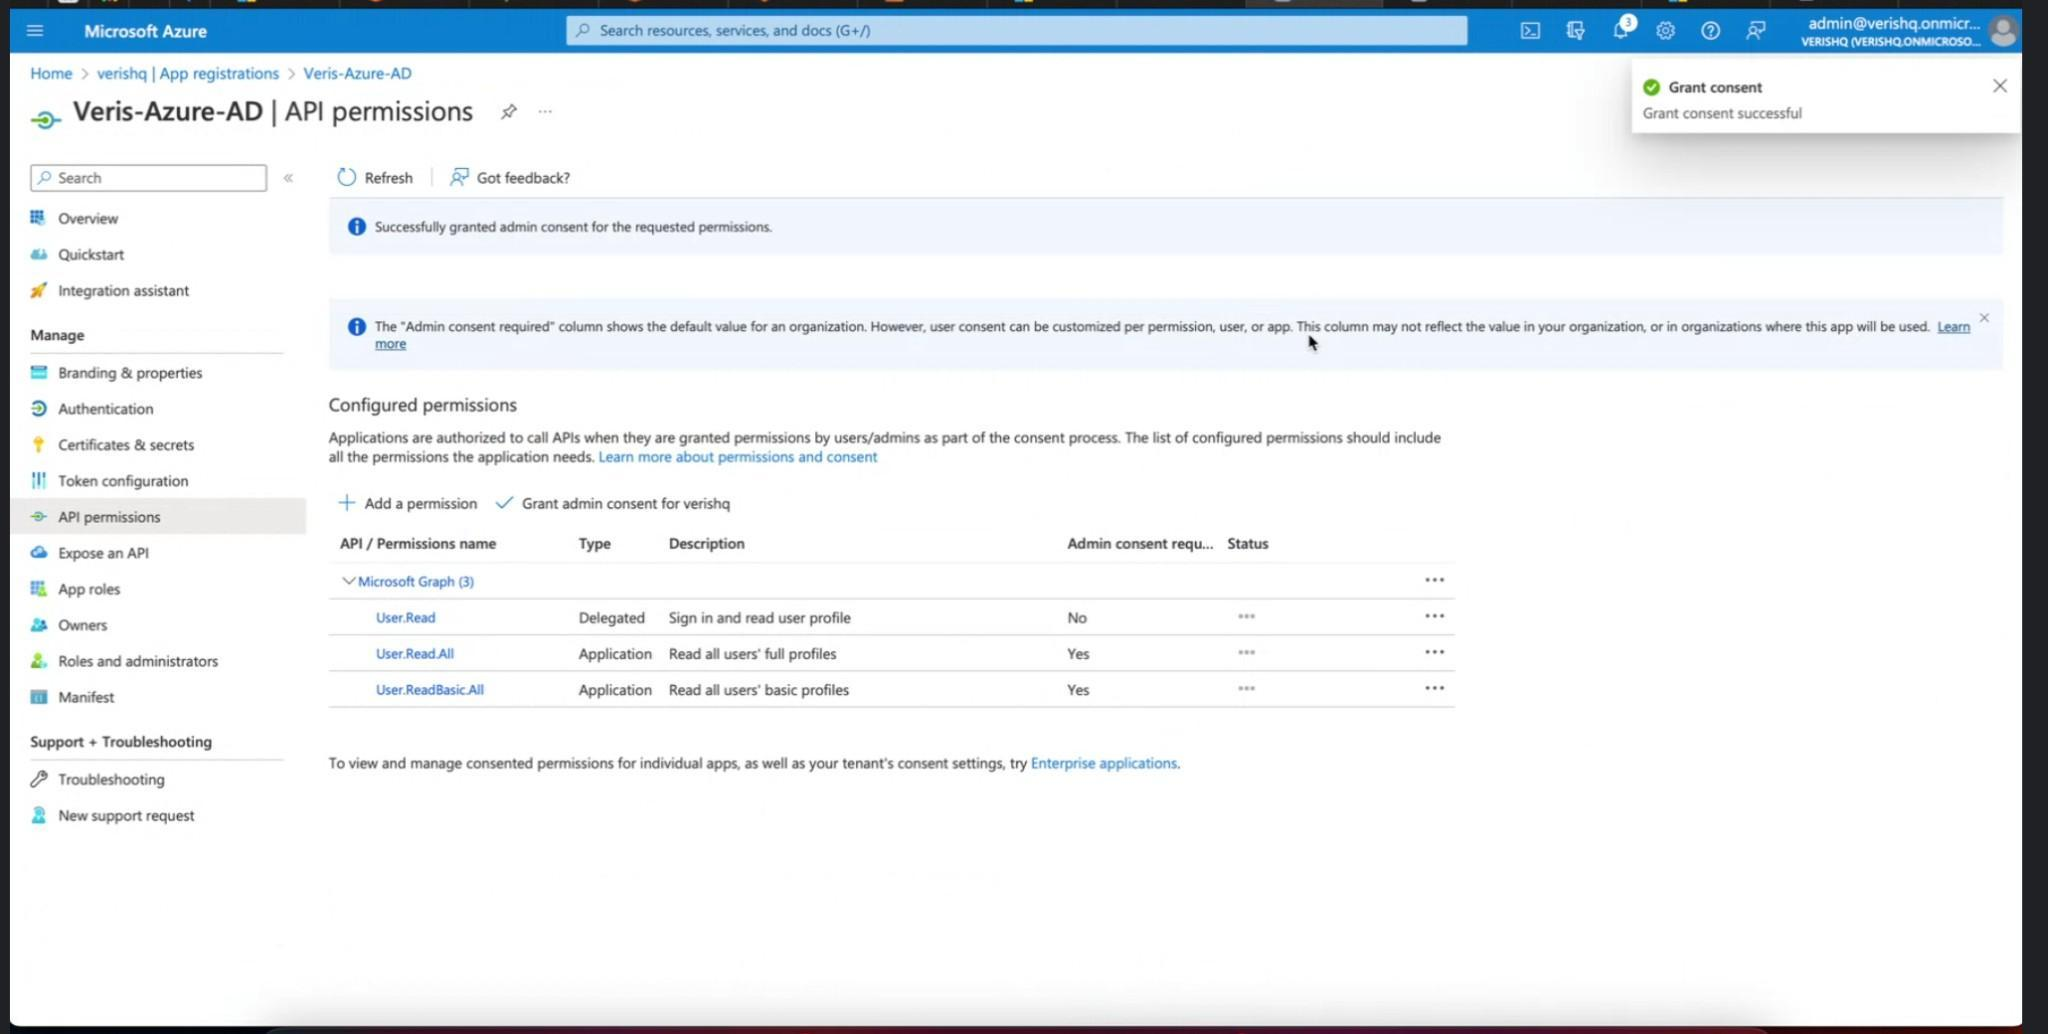Open more options for Microsoft Graph row
Viewport: 2048px width, 1034px height.
(x=1434, y=581)
